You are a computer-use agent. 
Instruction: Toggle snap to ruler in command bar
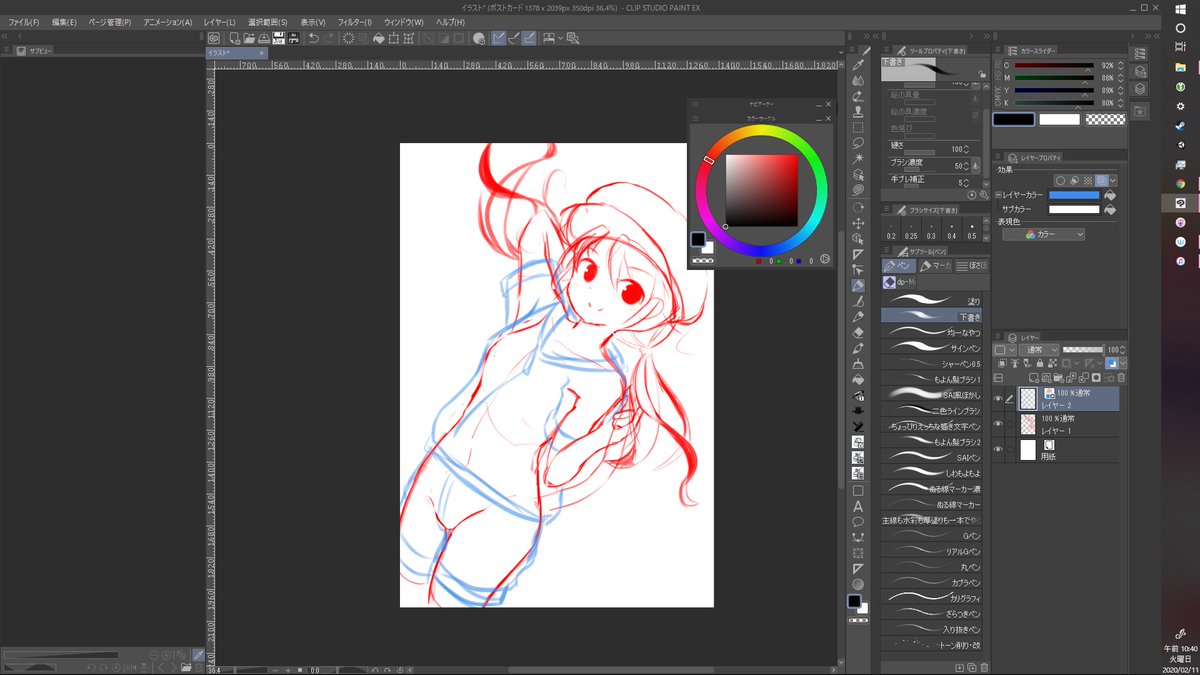coord(498,38)
